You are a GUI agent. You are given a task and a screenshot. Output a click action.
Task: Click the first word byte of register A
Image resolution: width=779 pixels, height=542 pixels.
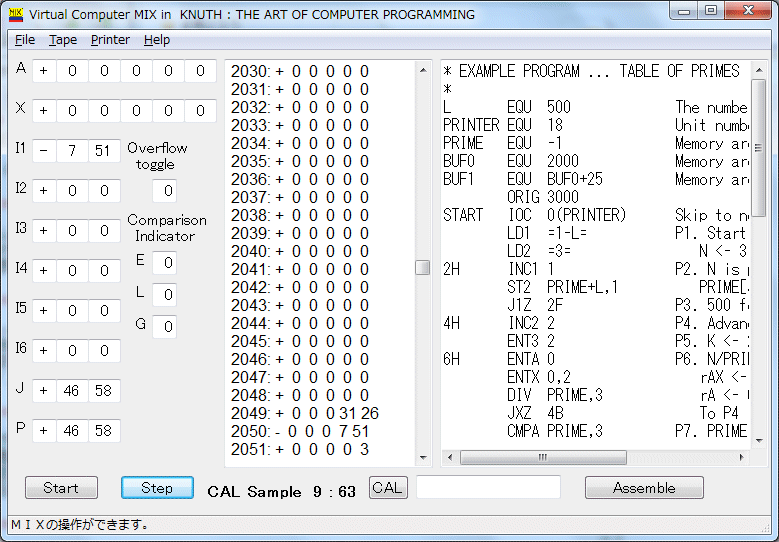pos(72,71)
